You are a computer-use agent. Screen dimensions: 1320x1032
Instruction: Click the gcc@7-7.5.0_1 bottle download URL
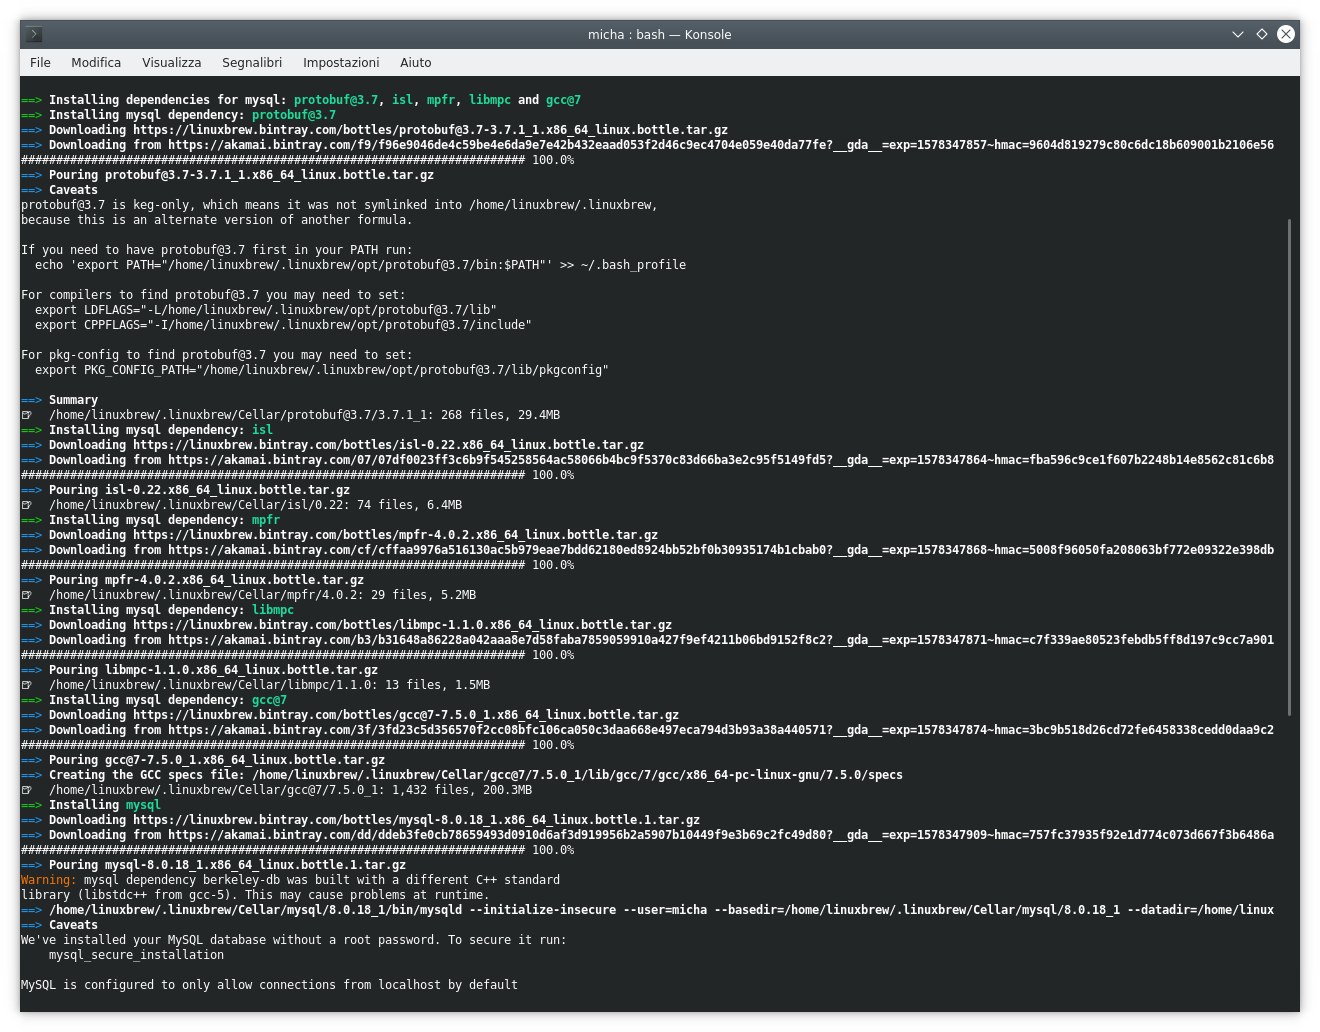point(406,715)
